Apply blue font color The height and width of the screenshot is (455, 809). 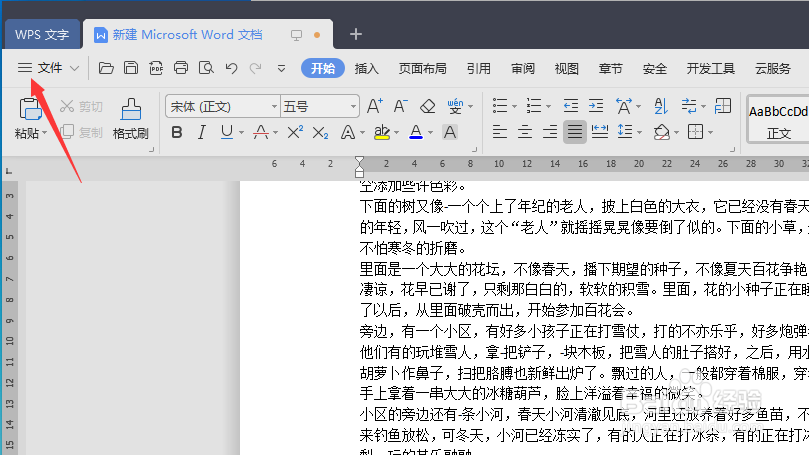point(416,133)
